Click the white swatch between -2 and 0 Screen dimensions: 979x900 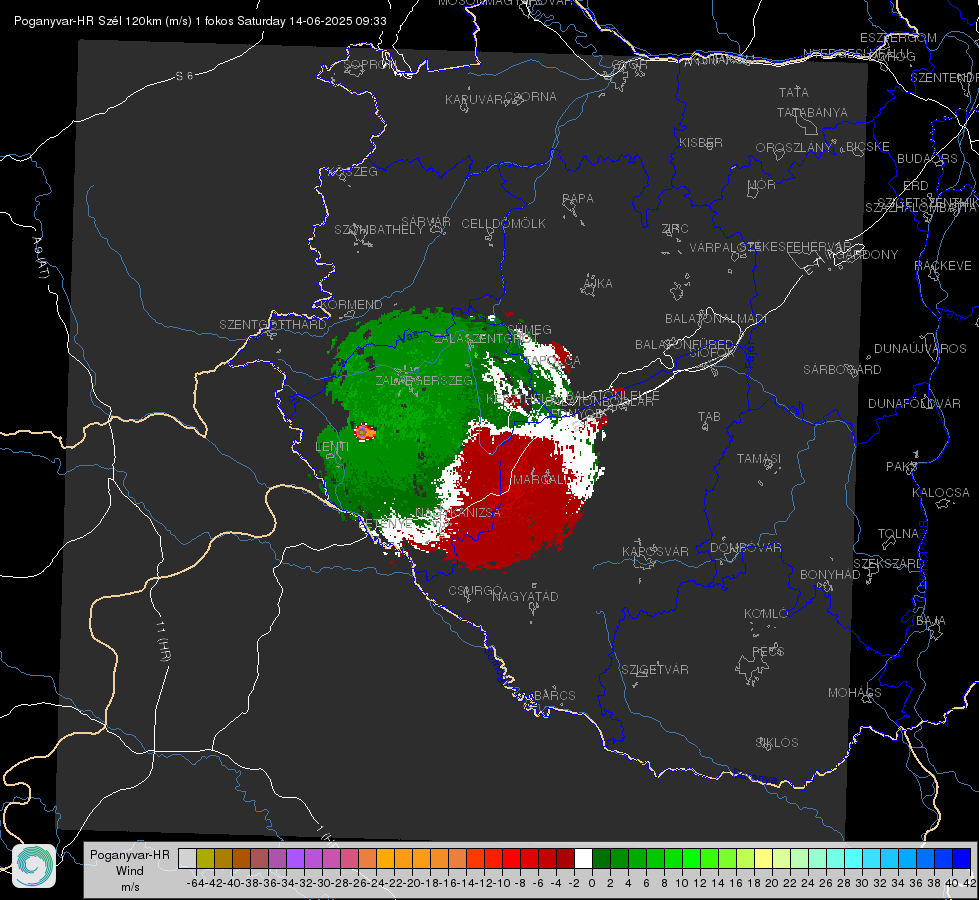tap(583, 858)
